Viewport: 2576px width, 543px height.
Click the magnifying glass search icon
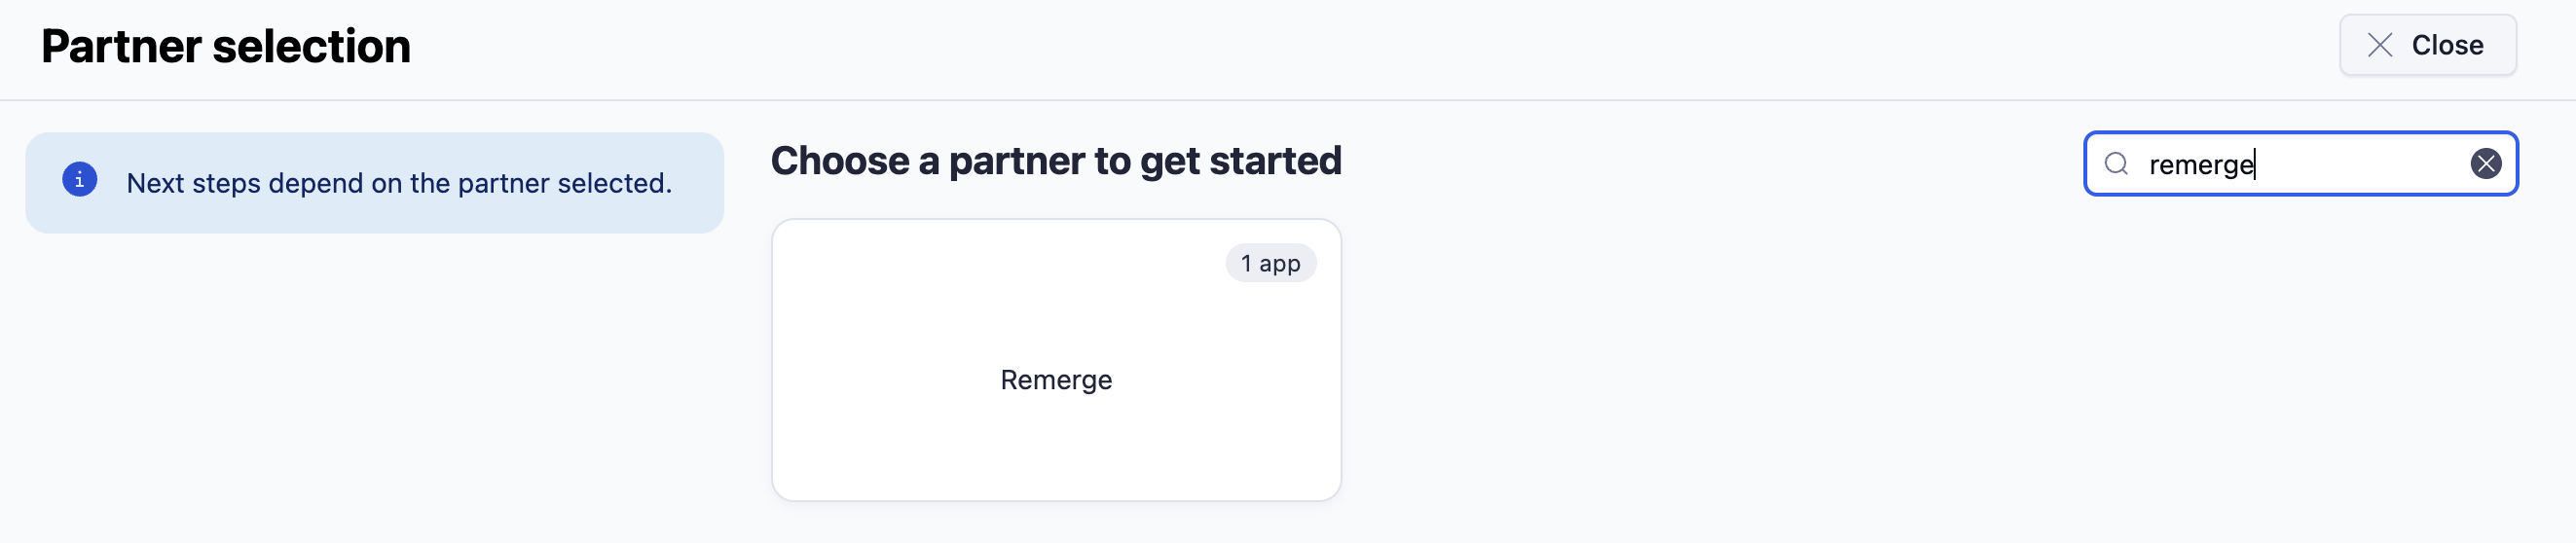(2116, 164)
